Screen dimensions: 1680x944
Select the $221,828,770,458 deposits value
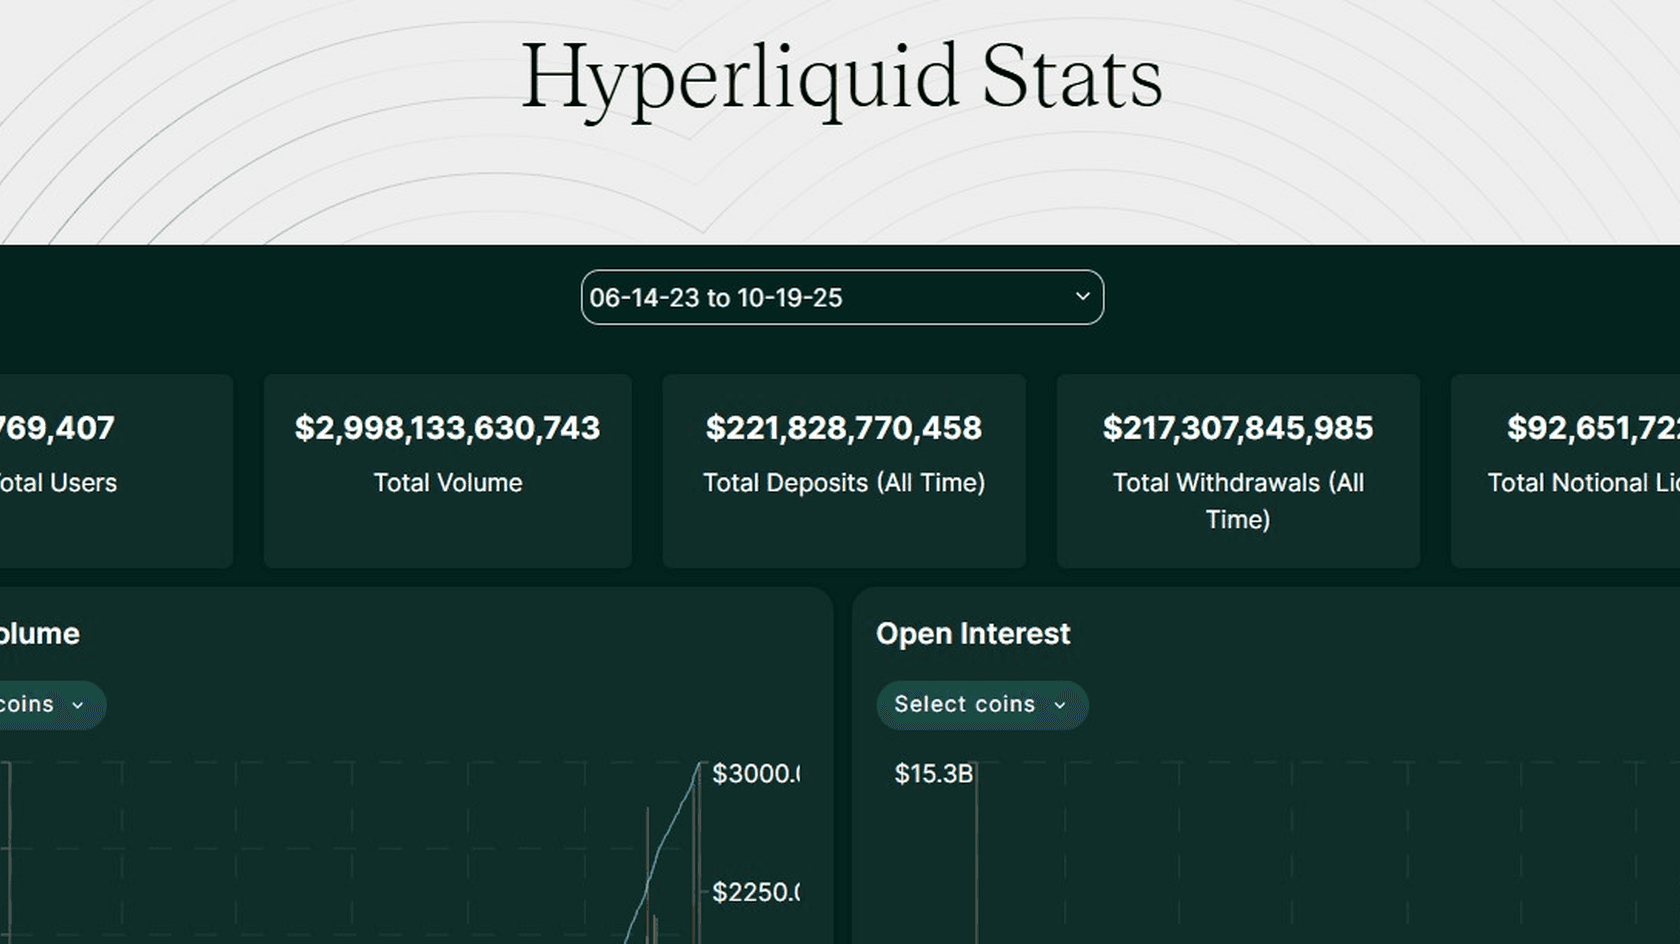click(844, 428)
